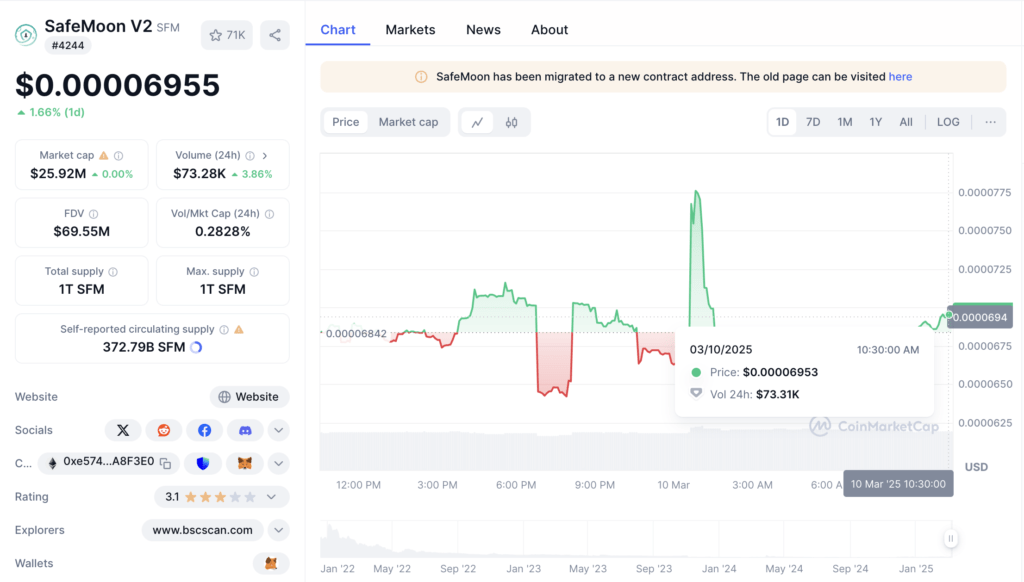The height and width of the screenshot is (582, 1024).
Task: Toggle LOG scale on the chart
Action: click(948, 122)
